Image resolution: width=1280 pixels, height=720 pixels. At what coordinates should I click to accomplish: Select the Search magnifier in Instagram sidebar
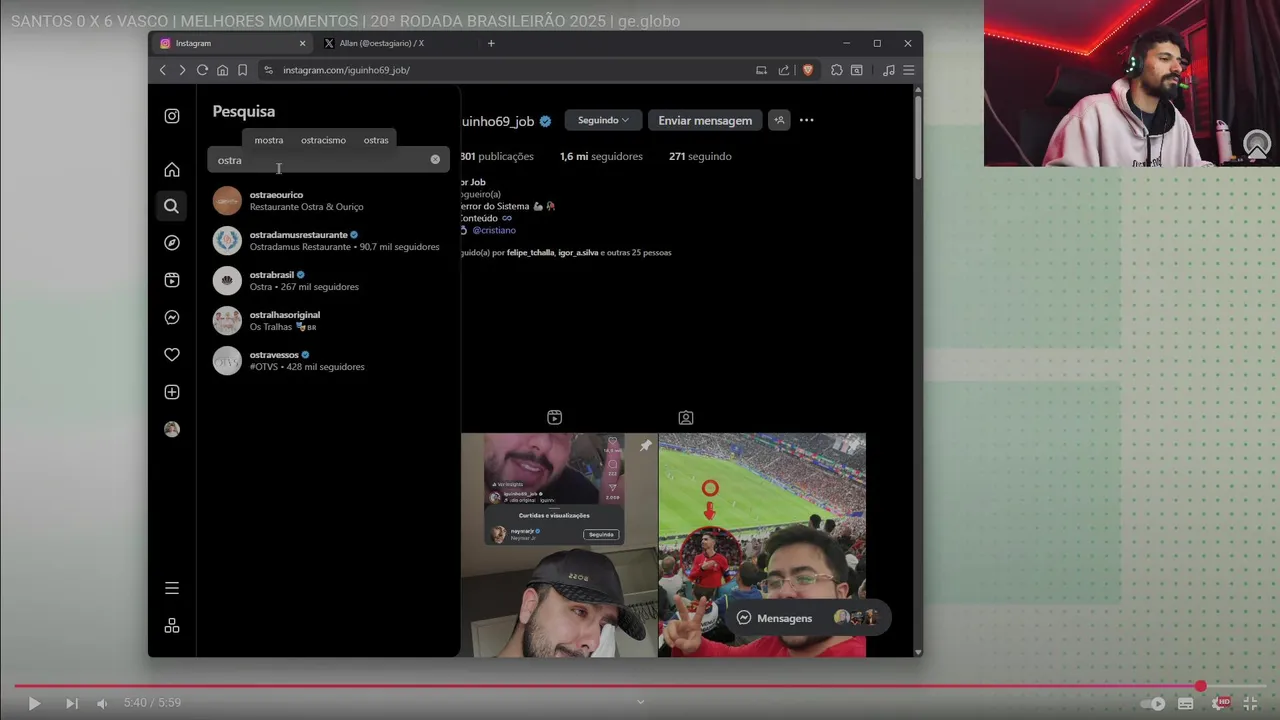click(x=171, y=206)
